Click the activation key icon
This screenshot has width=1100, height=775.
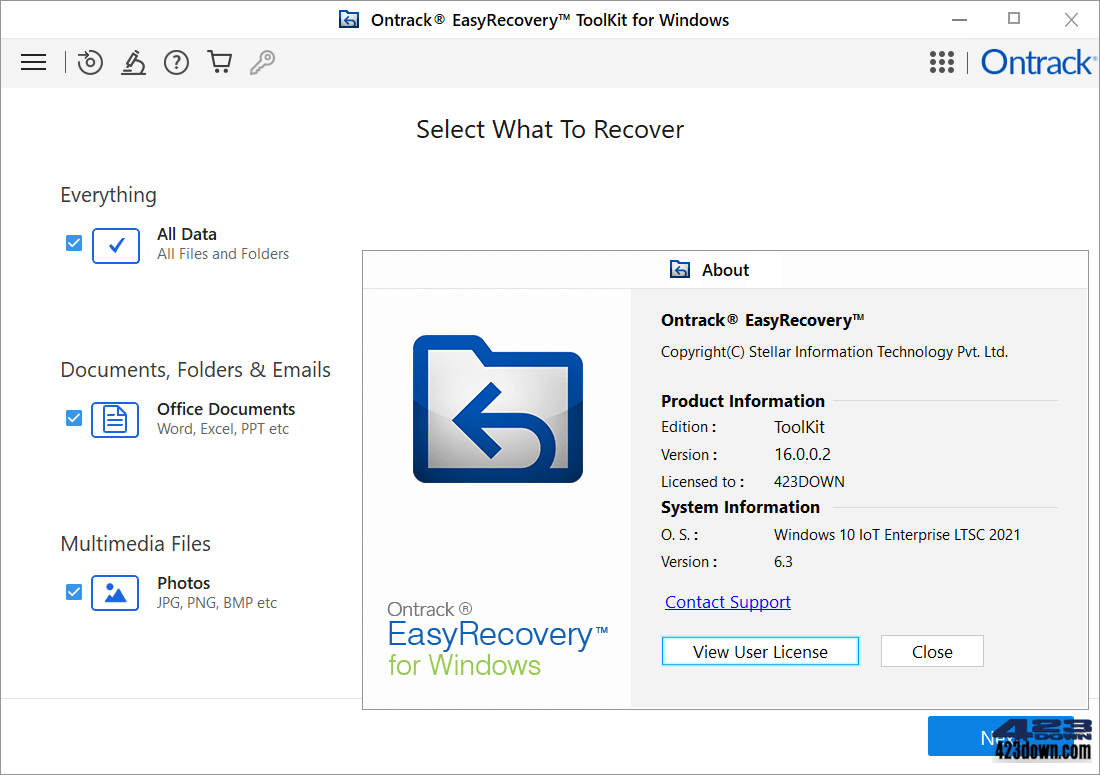[262, 62]
